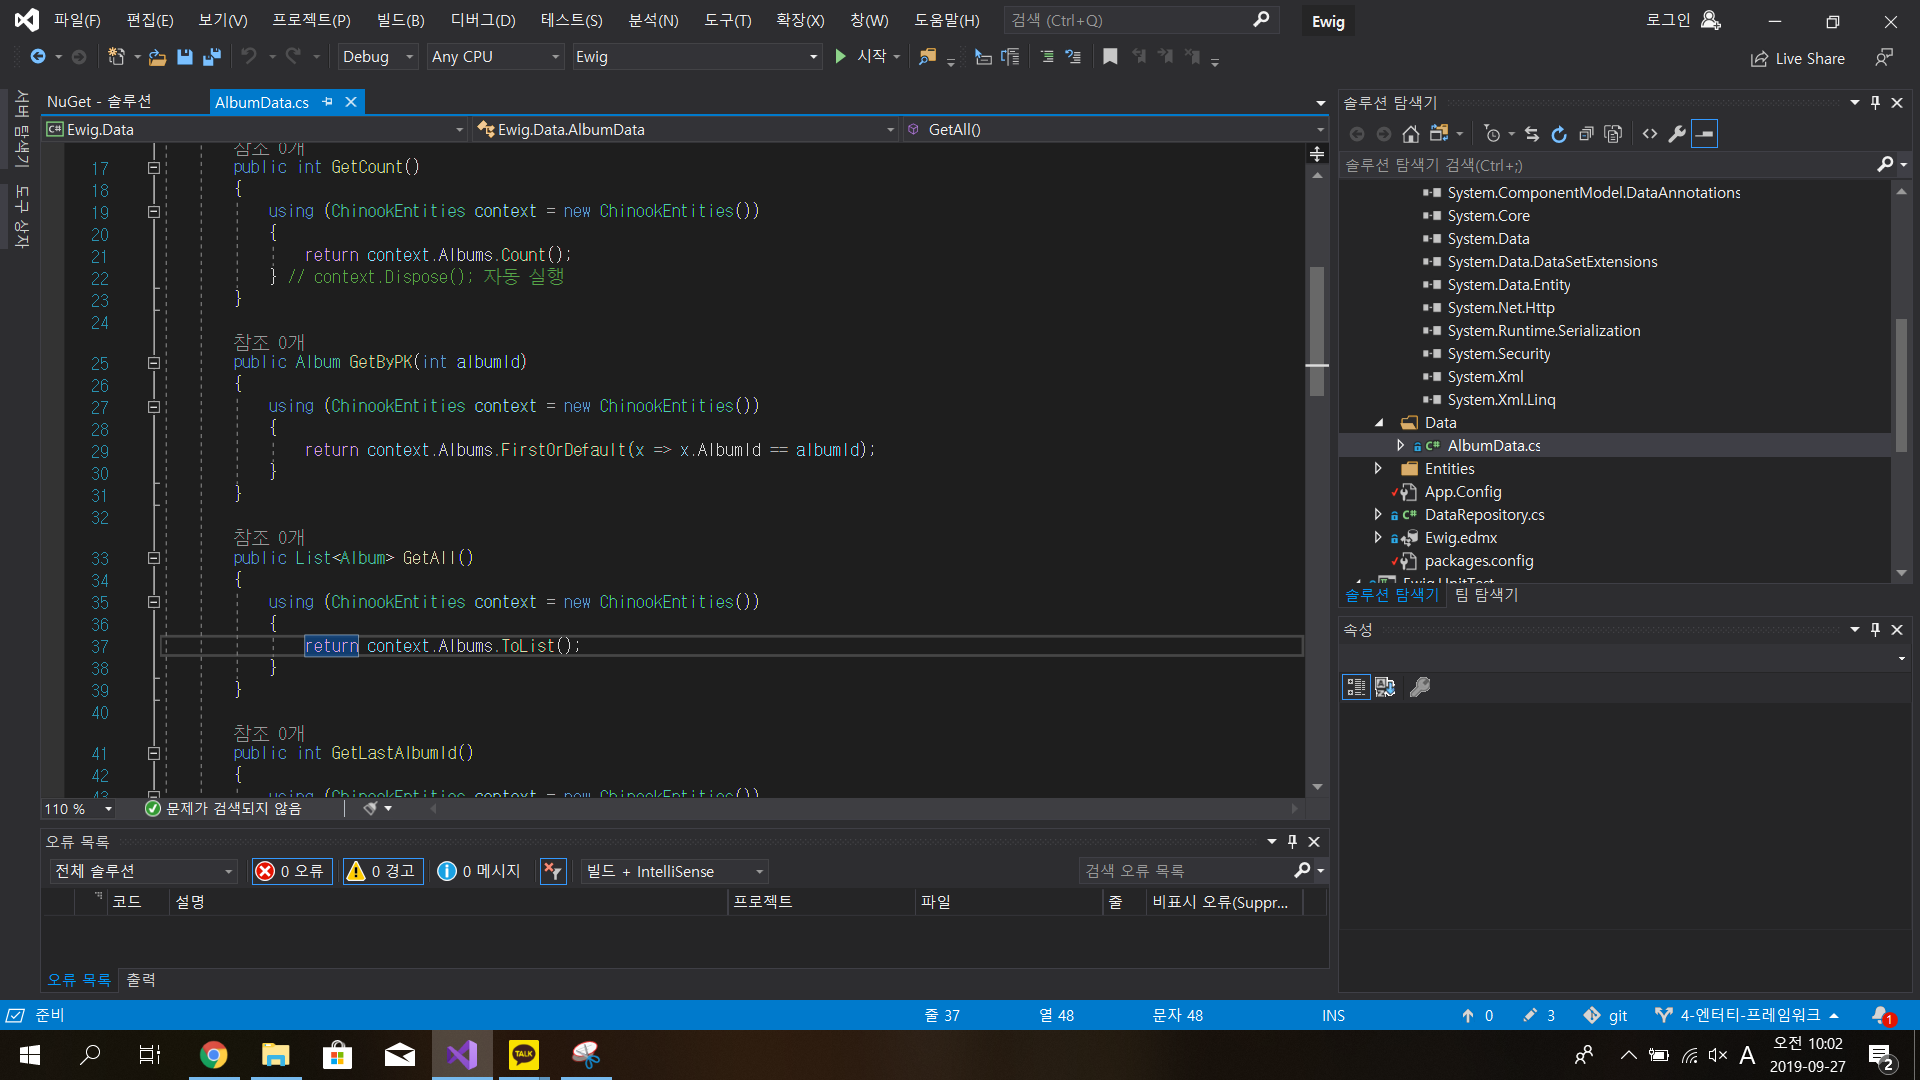Click the Properties wrench icon in Solution Explorer
The image size is (1920, 1080).
[x=1677, y=134]
